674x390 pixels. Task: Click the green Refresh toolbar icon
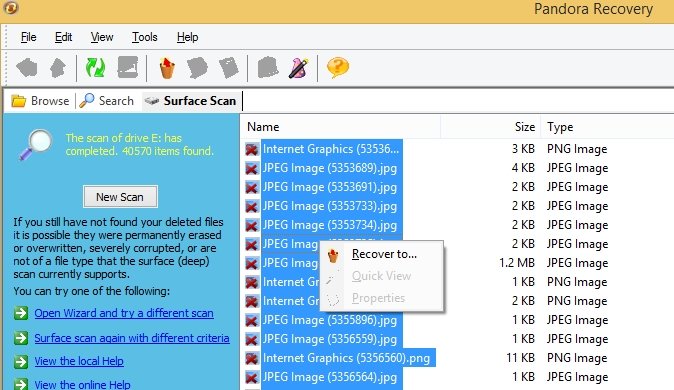pyautogui.click(x=95, y=68)
